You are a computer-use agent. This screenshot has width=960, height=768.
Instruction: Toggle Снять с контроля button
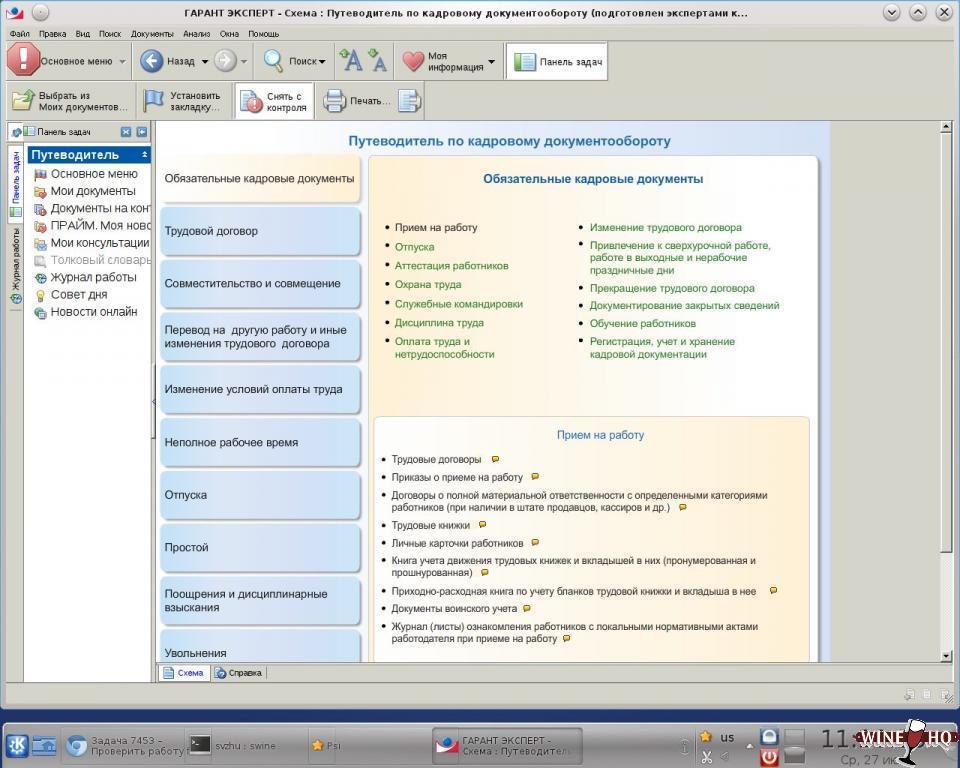click(x=274, y=102)
